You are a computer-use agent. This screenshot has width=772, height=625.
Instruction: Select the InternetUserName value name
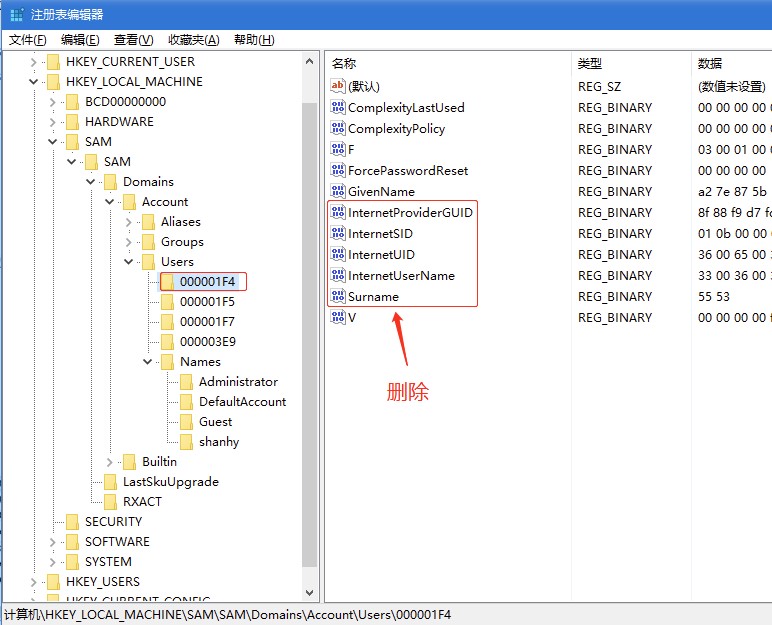[x=401, y=276]
